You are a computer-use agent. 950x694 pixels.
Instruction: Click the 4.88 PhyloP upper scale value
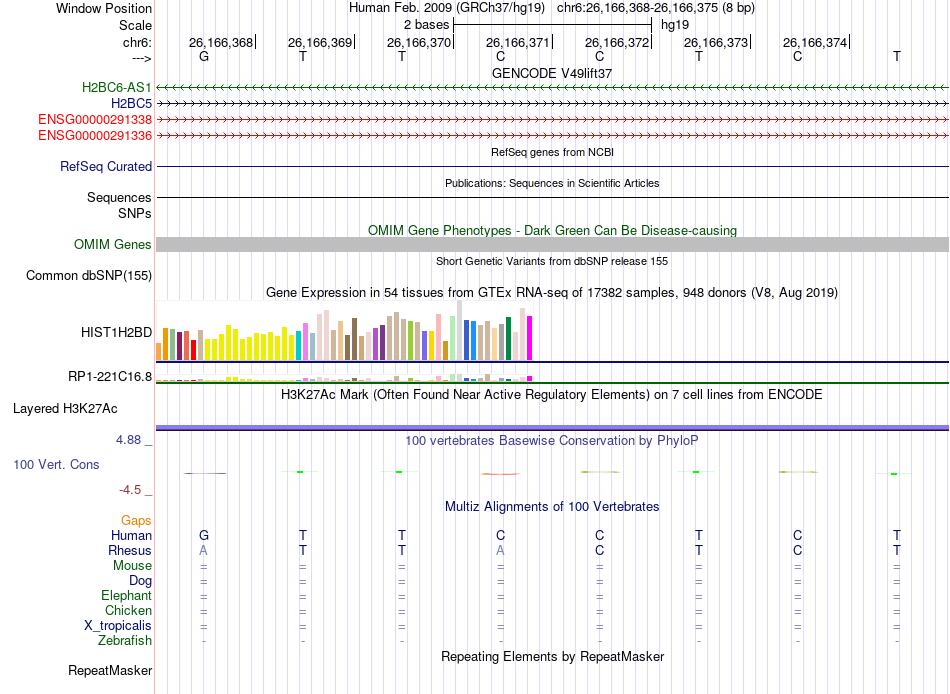click(128, 439)
